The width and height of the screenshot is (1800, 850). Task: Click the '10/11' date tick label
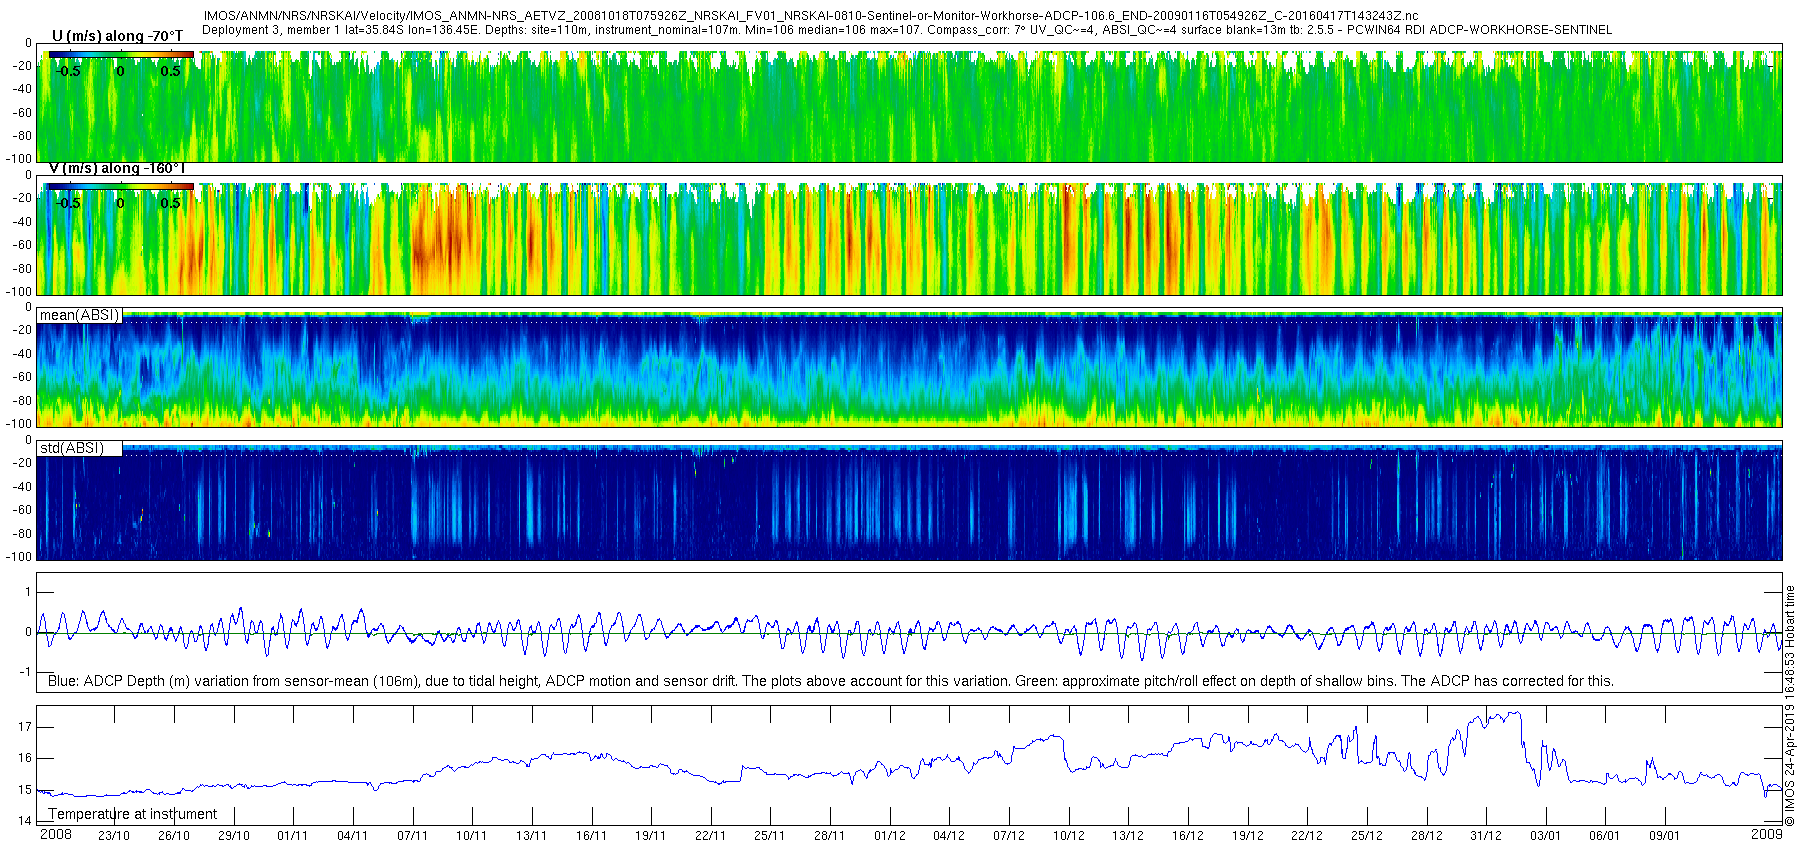tap(472, 836)
